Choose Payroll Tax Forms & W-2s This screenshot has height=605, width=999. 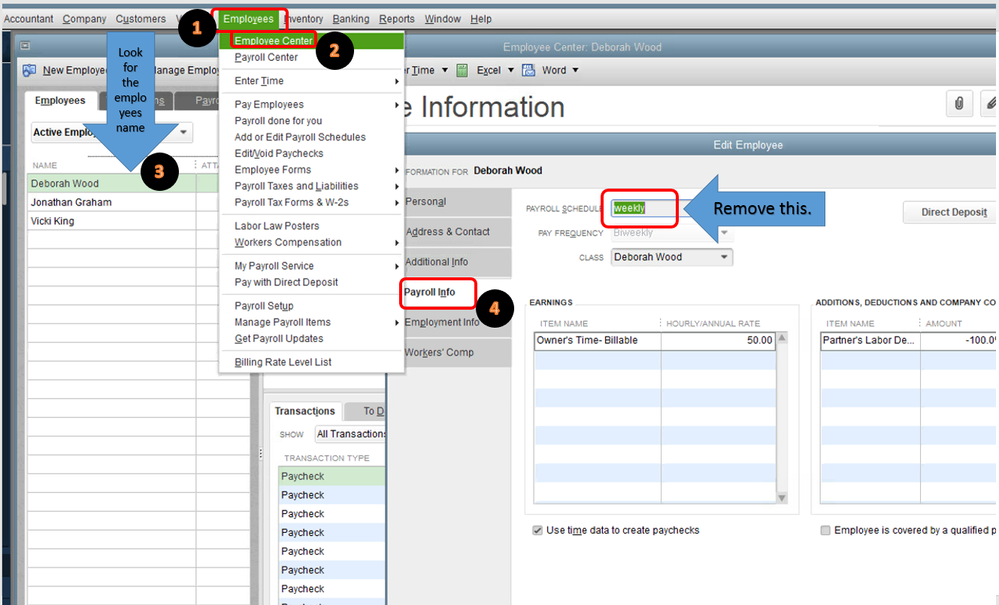pos(291,203)
